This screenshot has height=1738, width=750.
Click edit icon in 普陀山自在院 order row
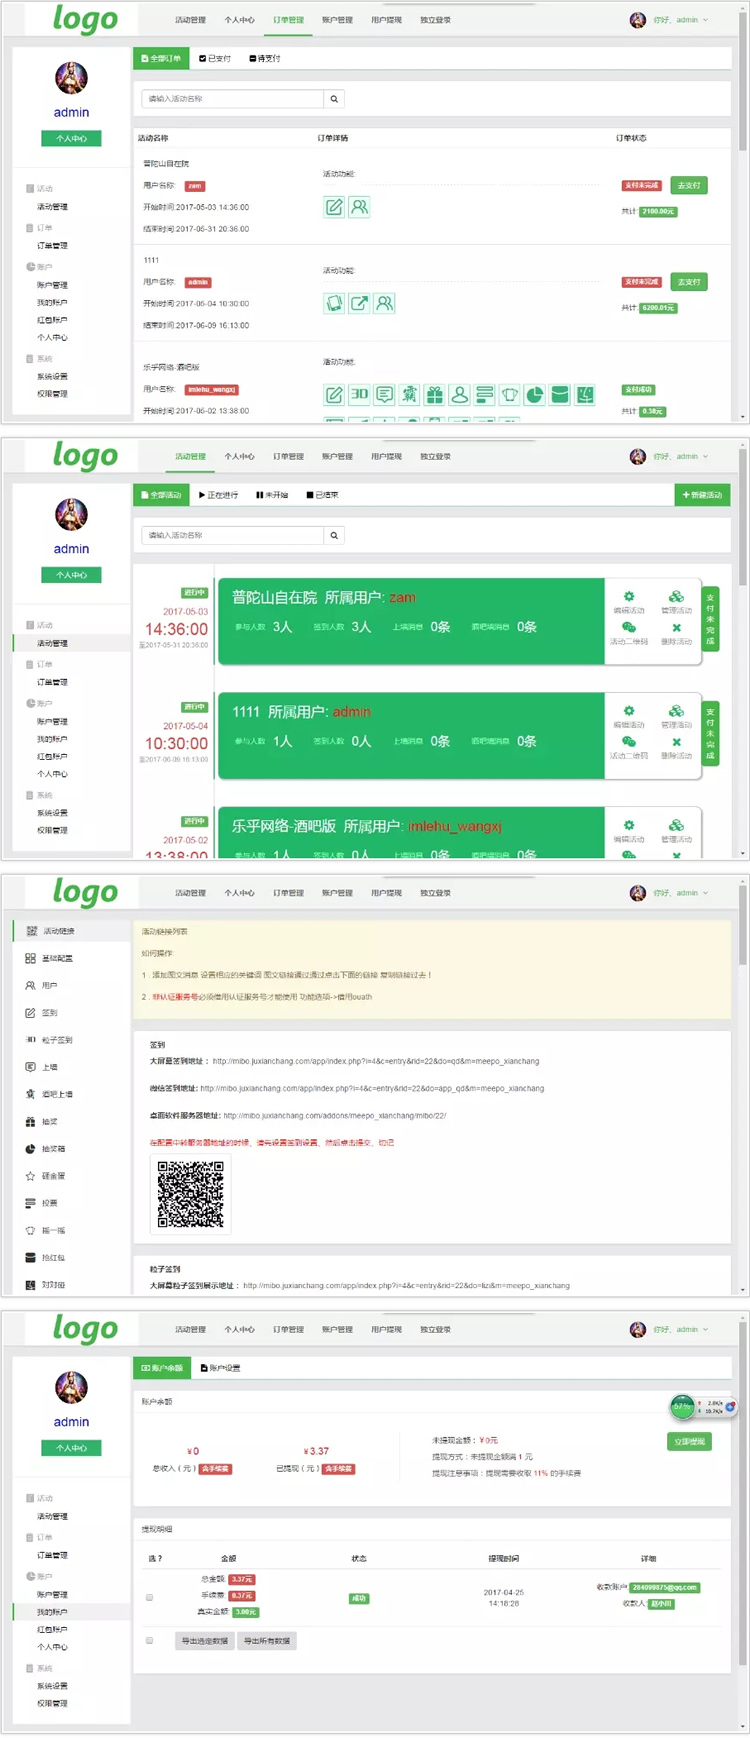(x=334, y=207)
